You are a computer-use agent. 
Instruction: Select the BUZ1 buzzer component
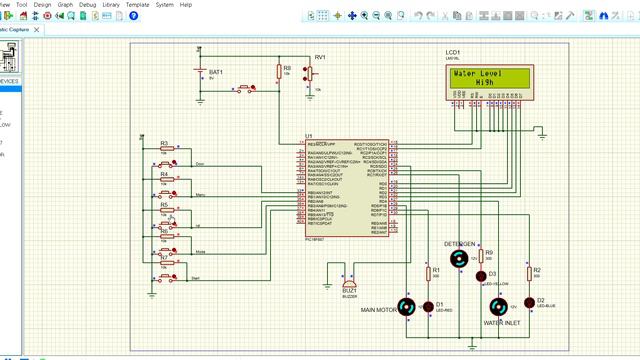coord(349,284)
